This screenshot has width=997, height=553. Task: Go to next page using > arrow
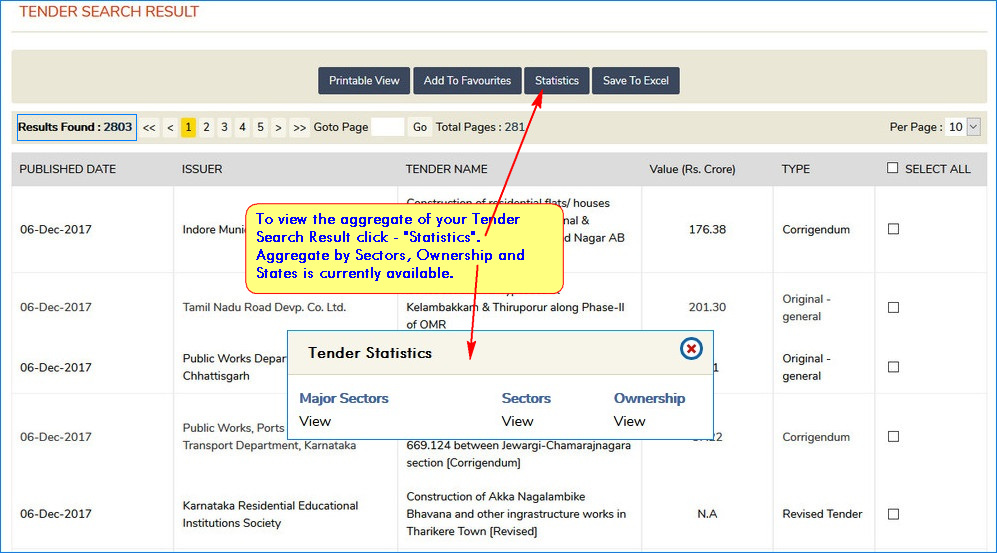(x=278, y=127)
